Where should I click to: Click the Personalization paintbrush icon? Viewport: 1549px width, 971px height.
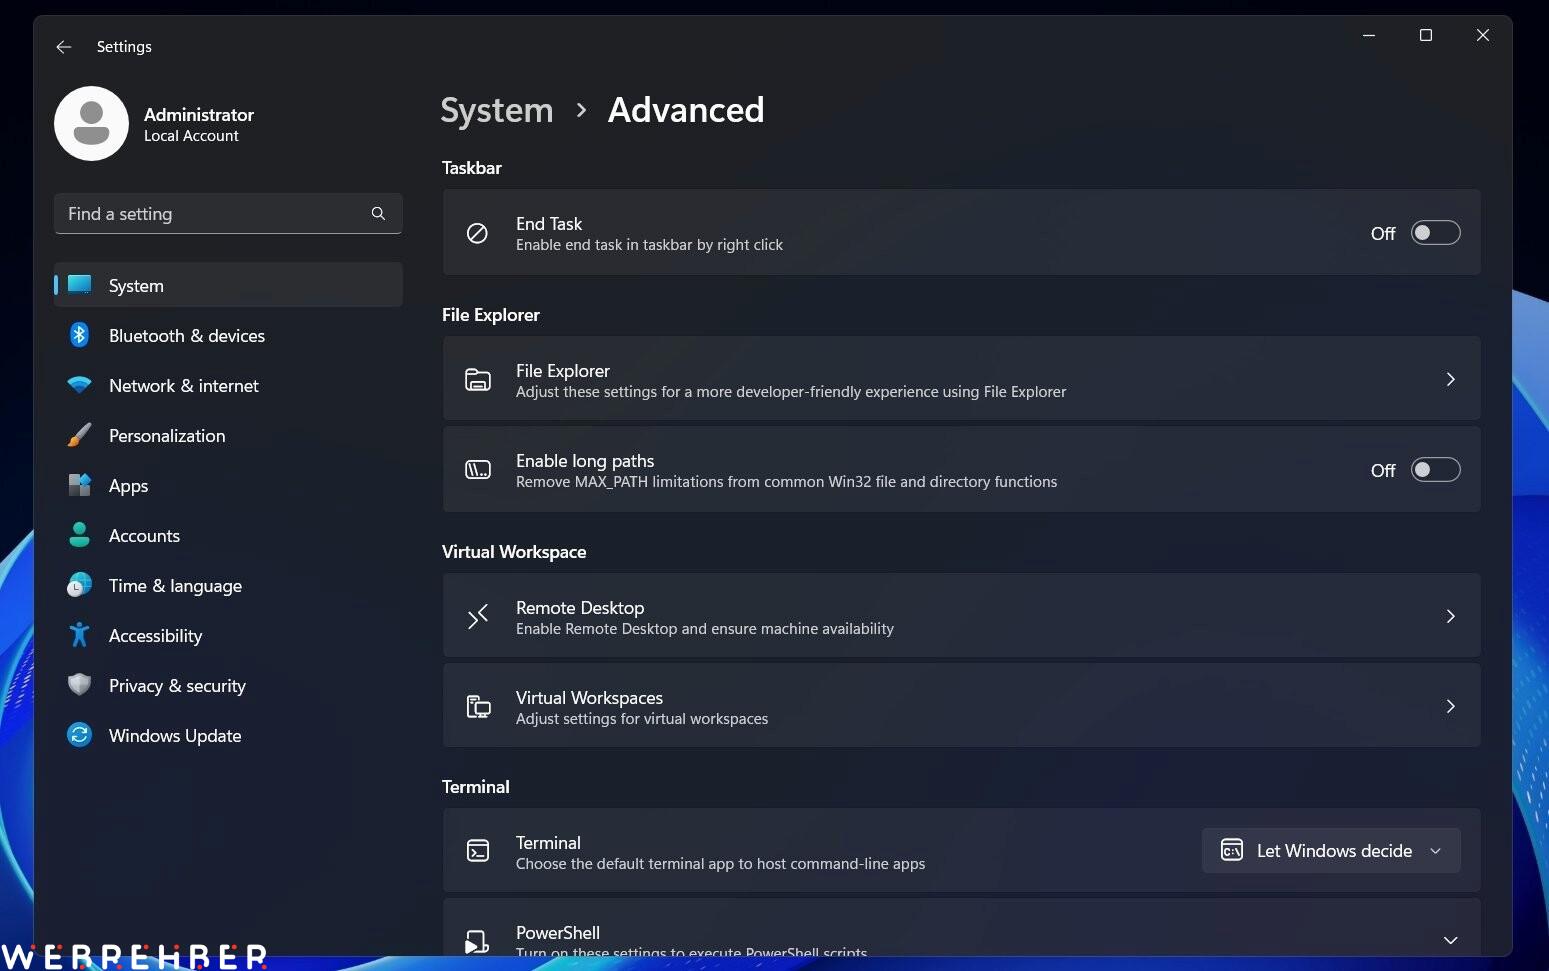tap(79, 435)
